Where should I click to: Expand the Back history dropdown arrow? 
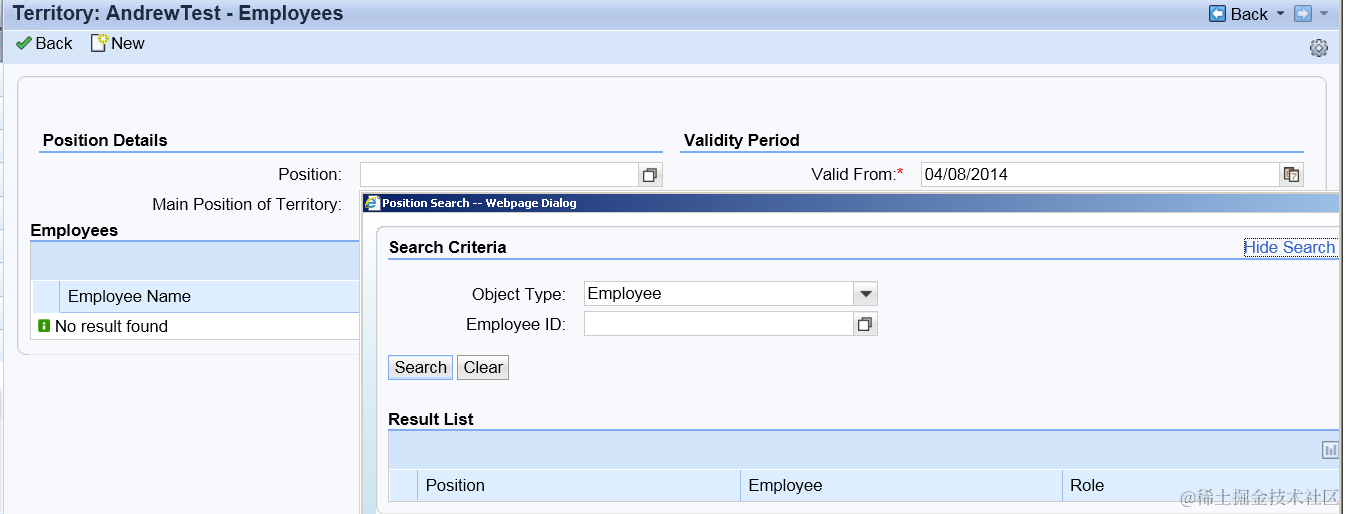[1280, 14]
